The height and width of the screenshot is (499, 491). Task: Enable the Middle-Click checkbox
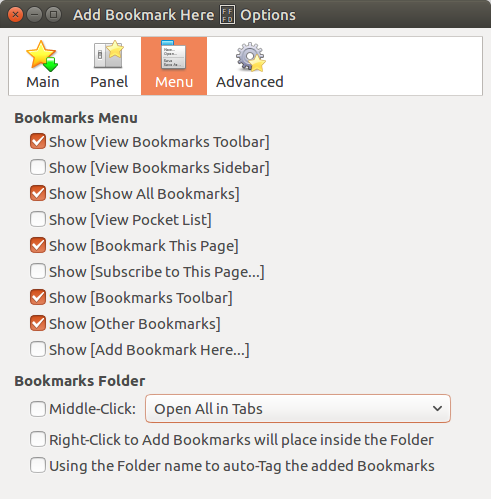(38, 409)
